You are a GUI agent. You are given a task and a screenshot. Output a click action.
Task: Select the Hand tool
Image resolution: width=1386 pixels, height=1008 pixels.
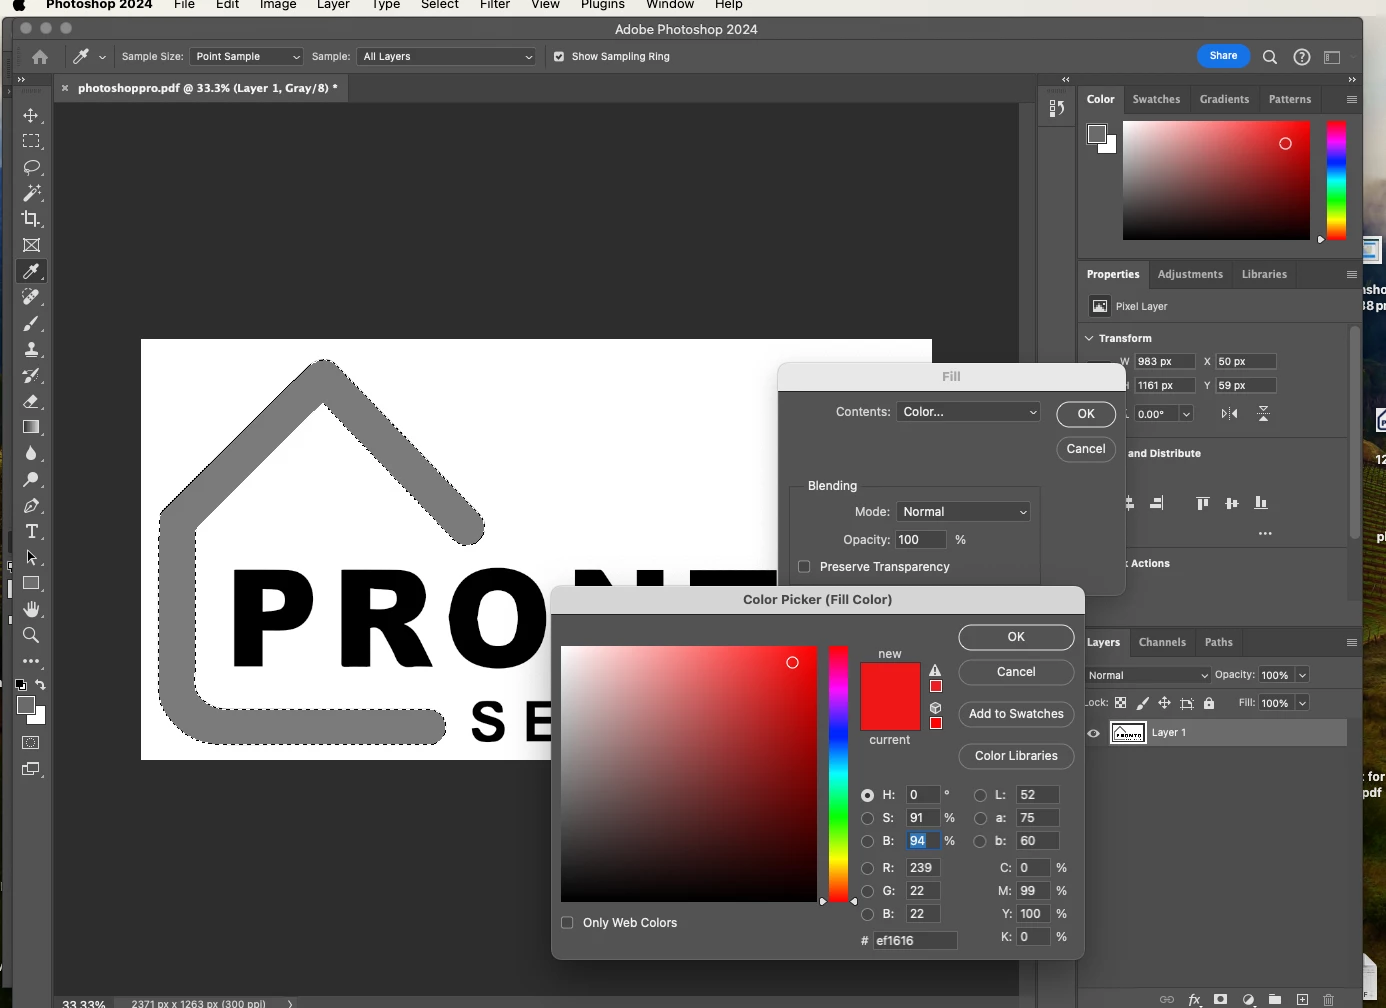point(31,609)
